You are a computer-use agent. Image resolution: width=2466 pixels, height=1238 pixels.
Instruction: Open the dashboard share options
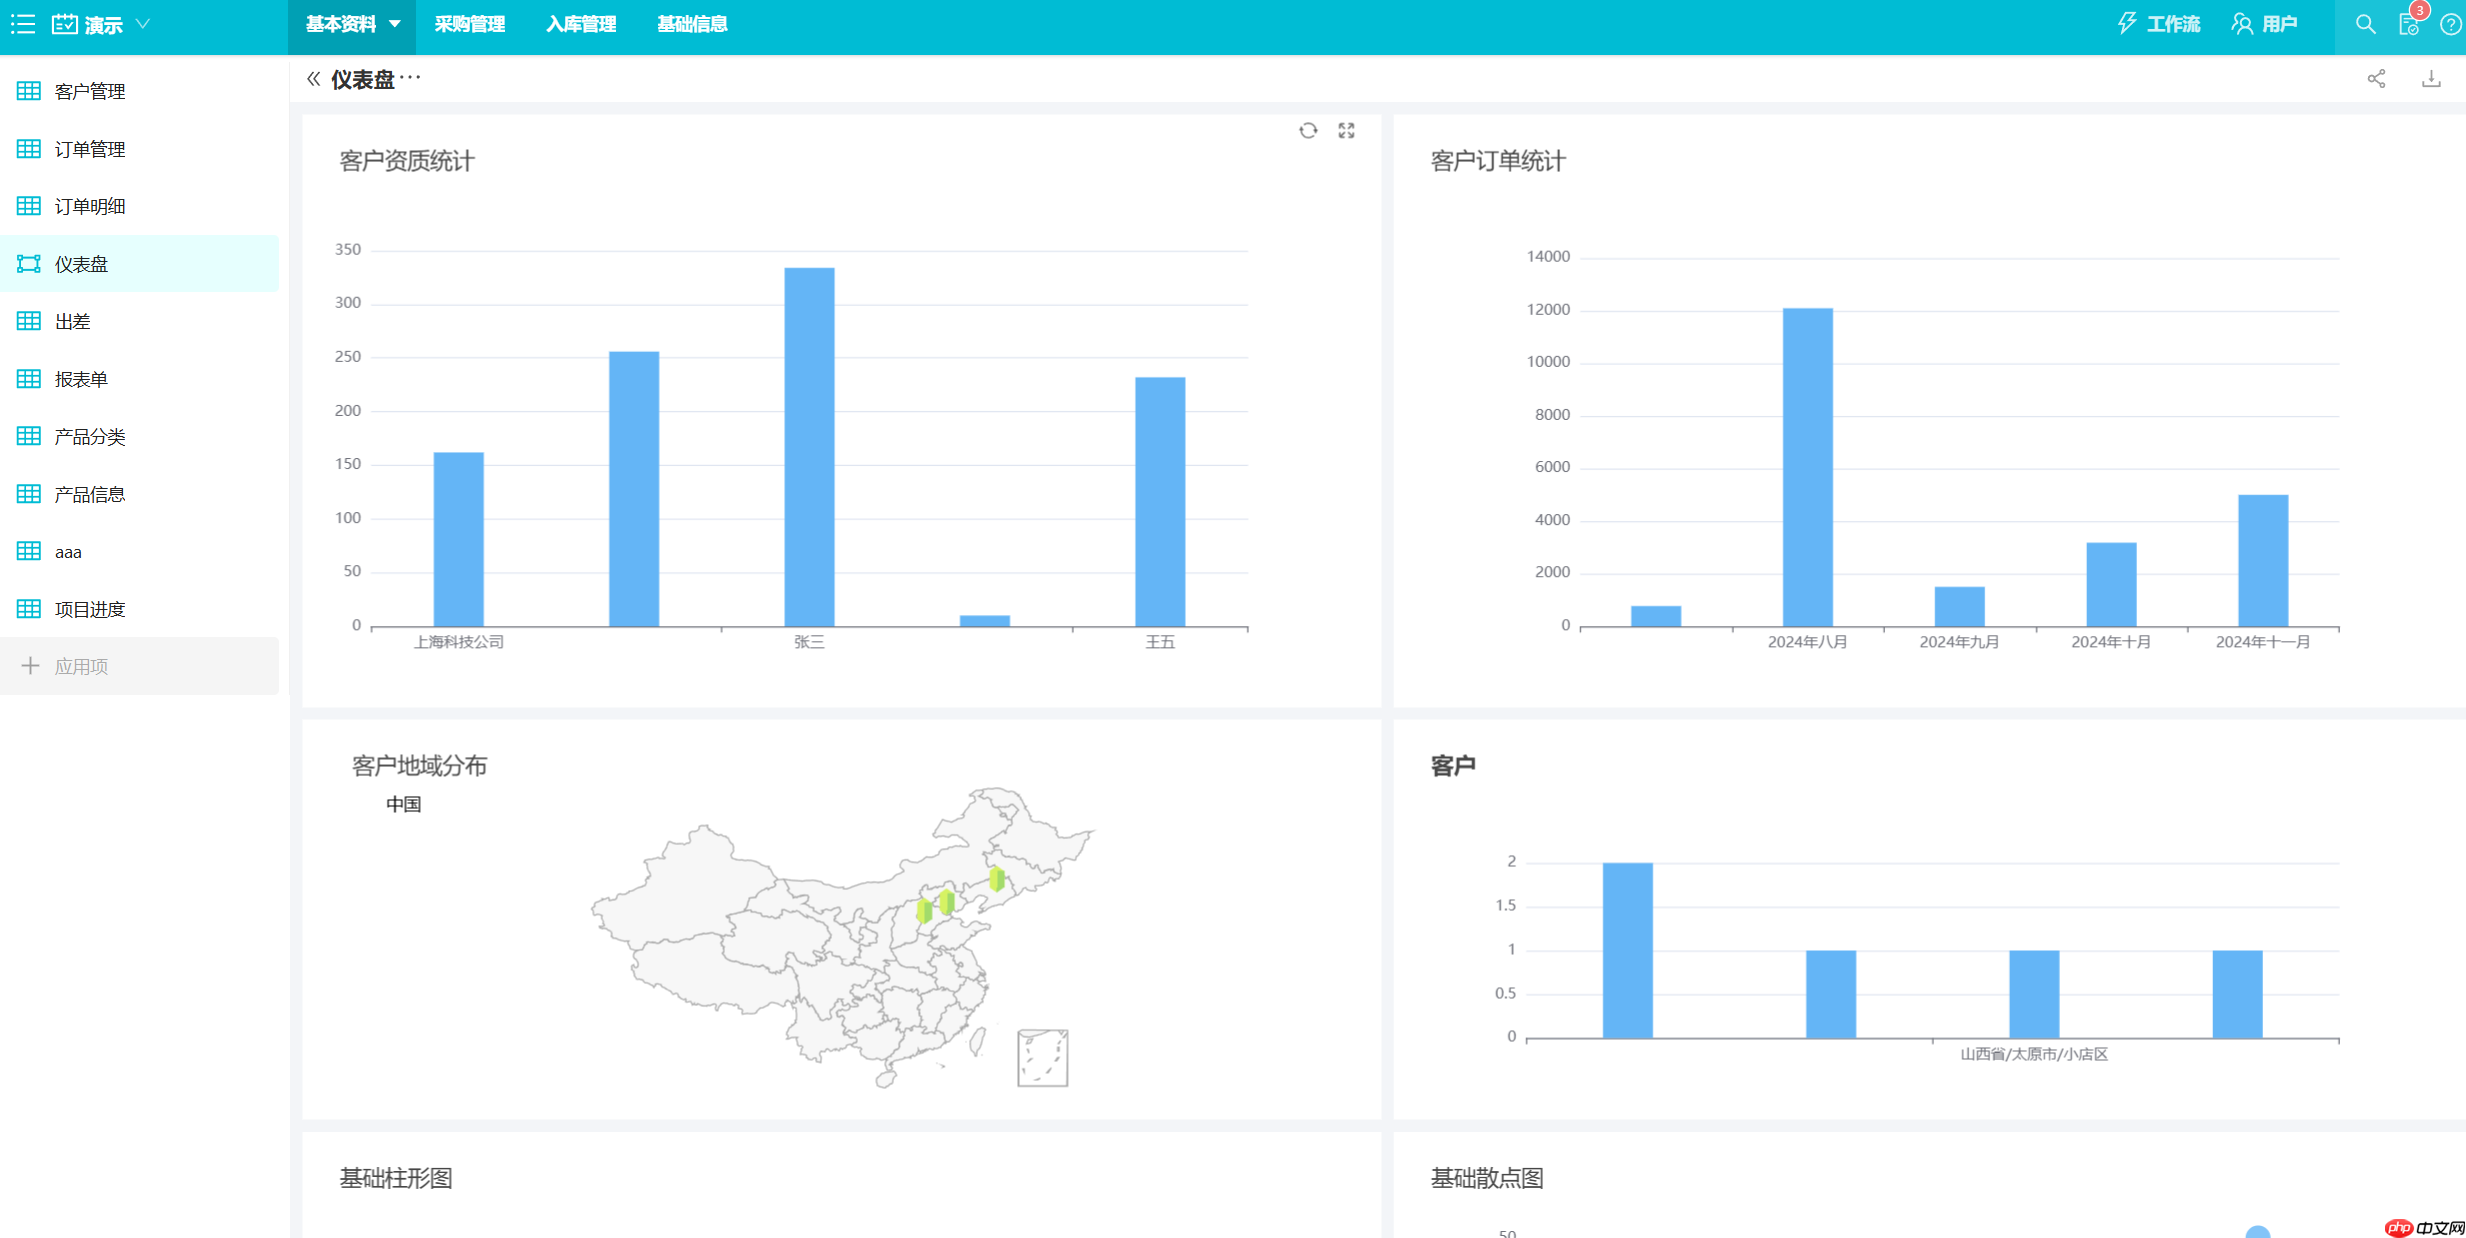(x=2377, y=78)
